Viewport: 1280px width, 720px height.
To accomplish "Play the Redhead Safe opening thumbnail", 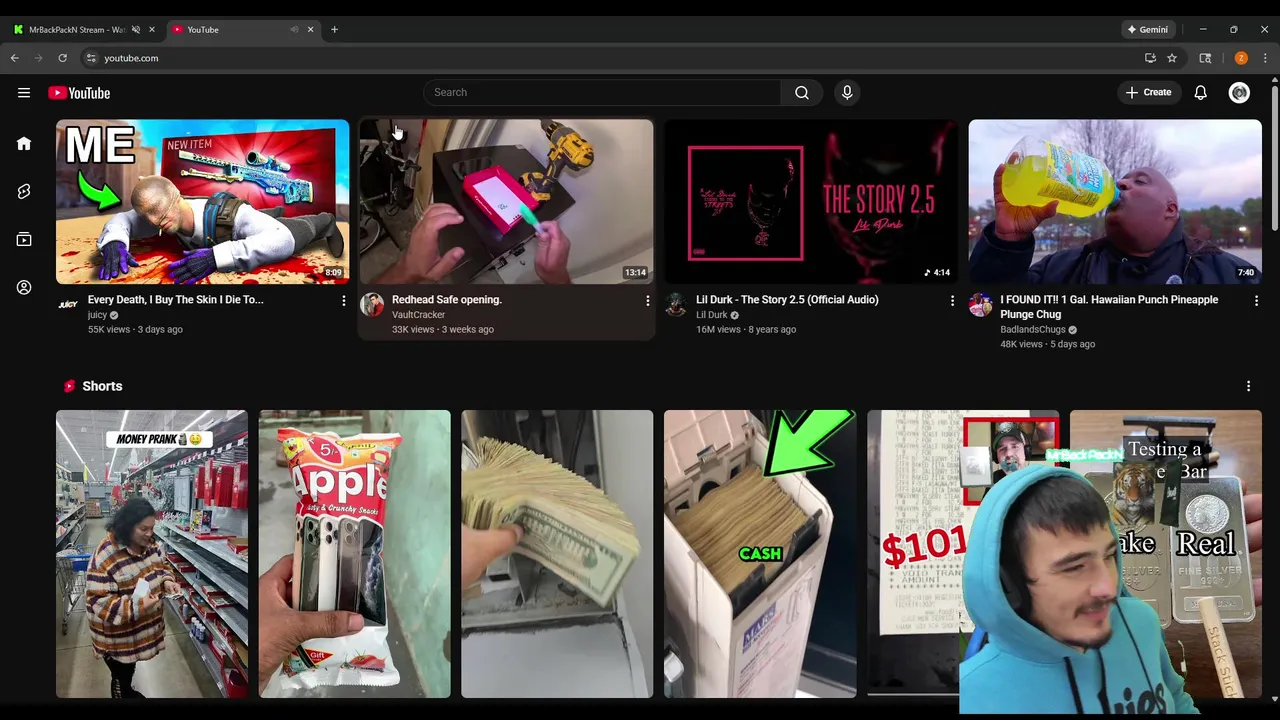I will tap(506, 202).
